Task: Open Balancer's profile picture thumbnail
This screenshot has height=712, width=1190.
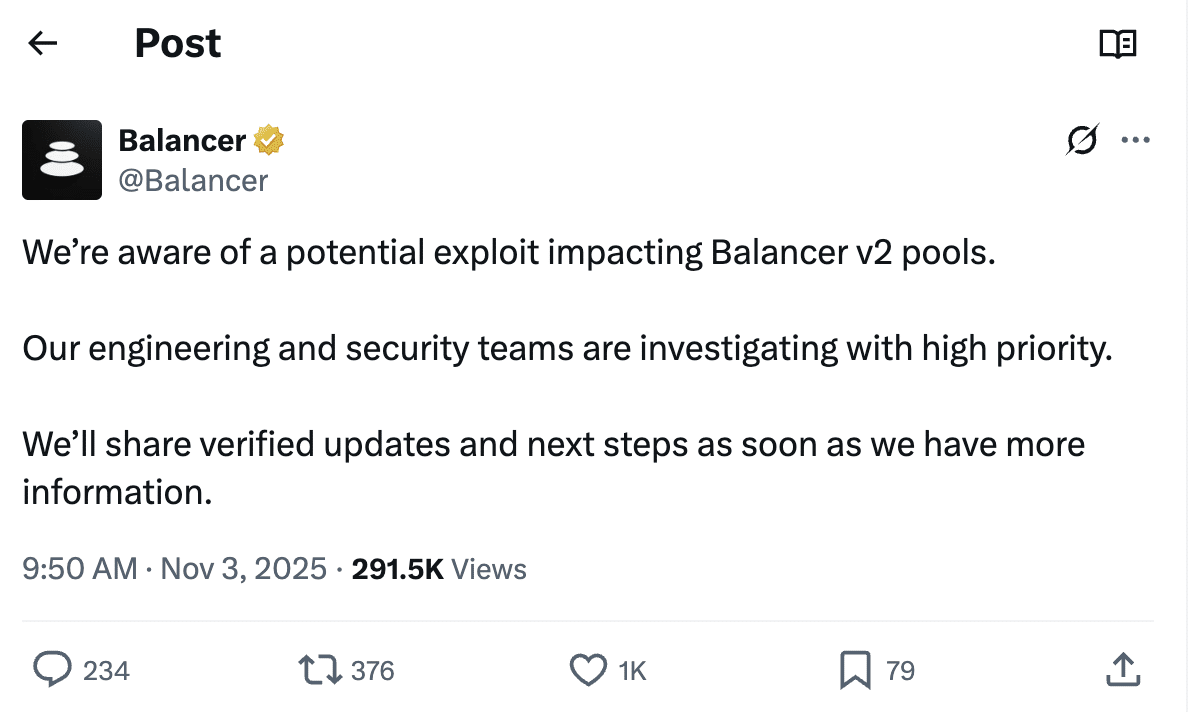Action: [62, 160]
